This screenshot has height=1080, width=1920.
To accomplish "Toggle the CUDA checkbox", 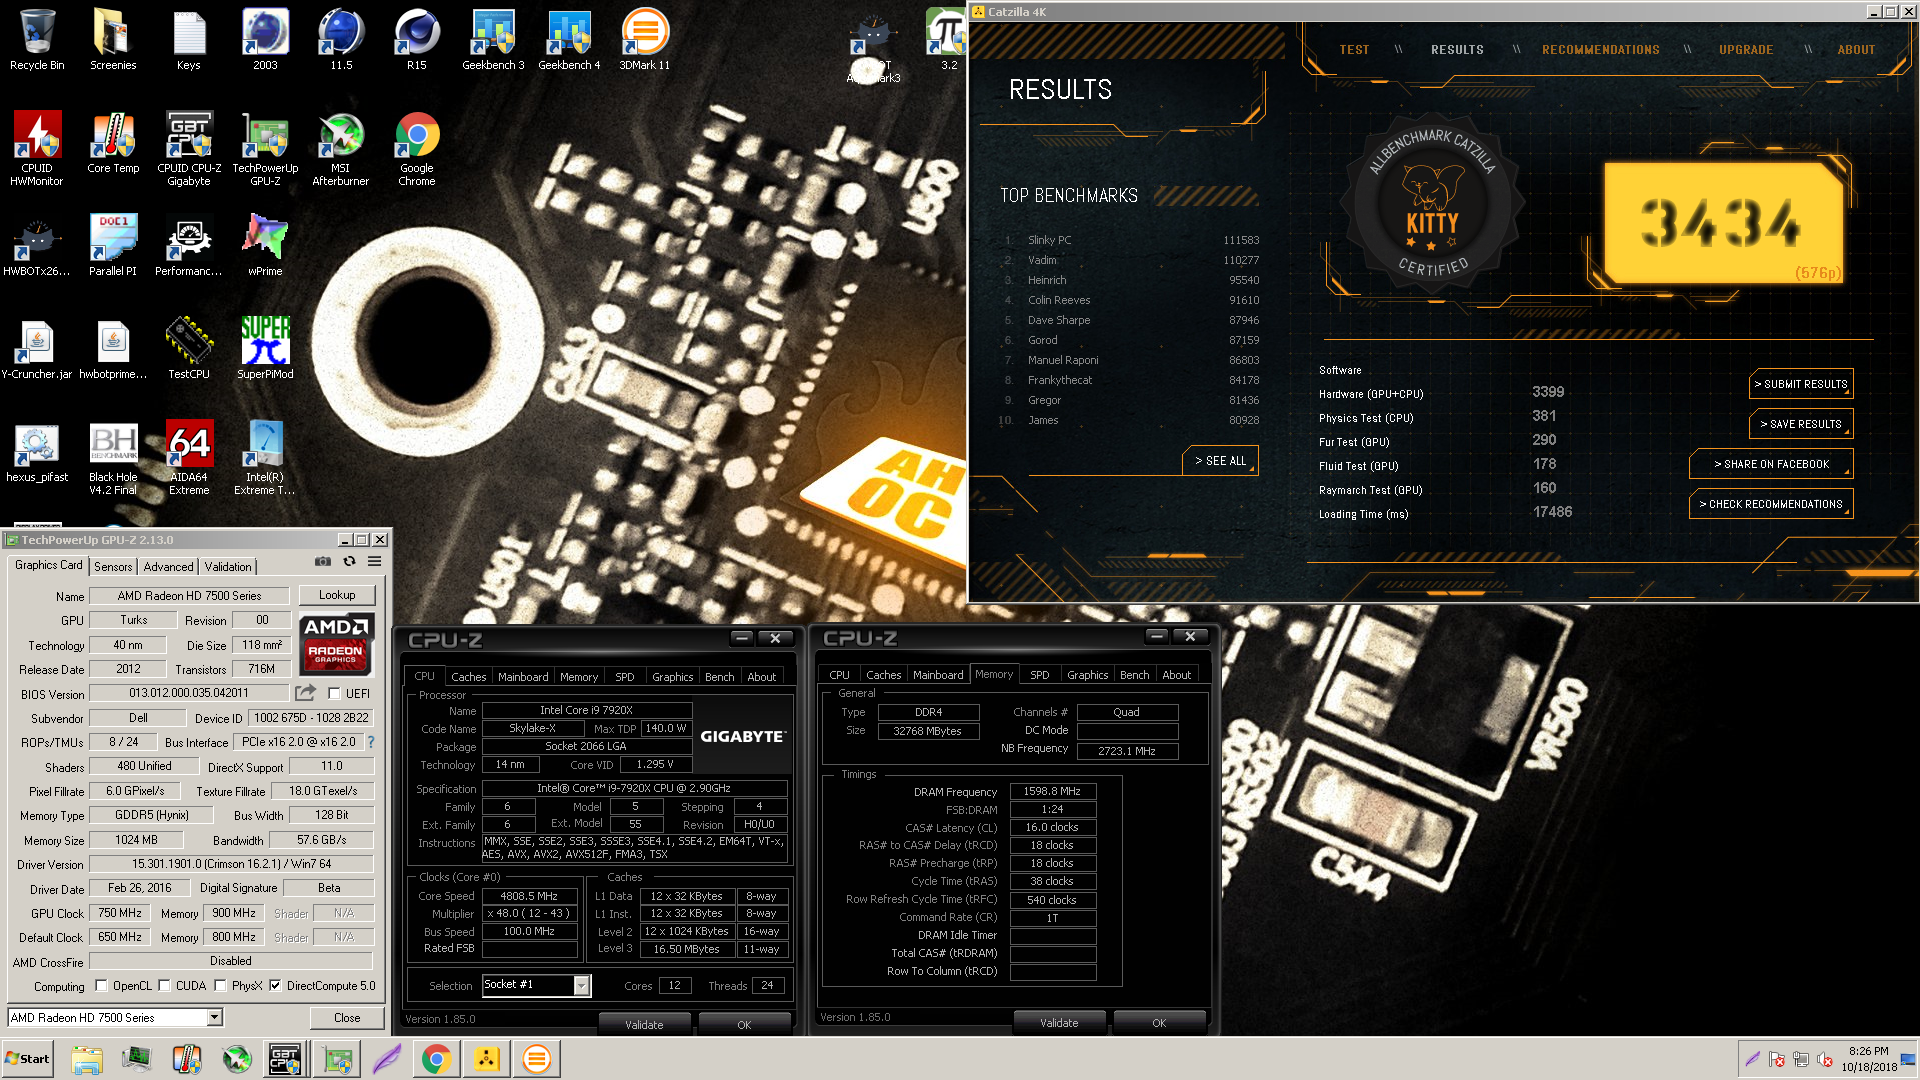I will point(164,986).
